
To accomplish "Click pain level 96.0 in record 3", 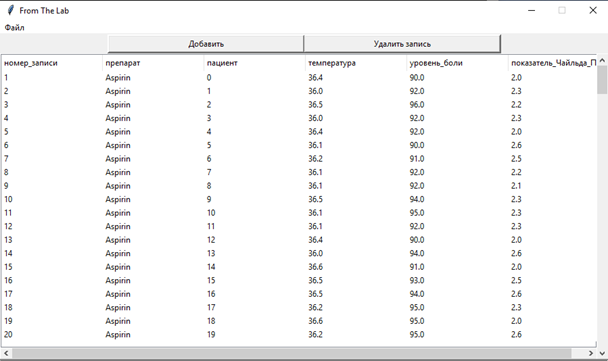I will [417, 105].
